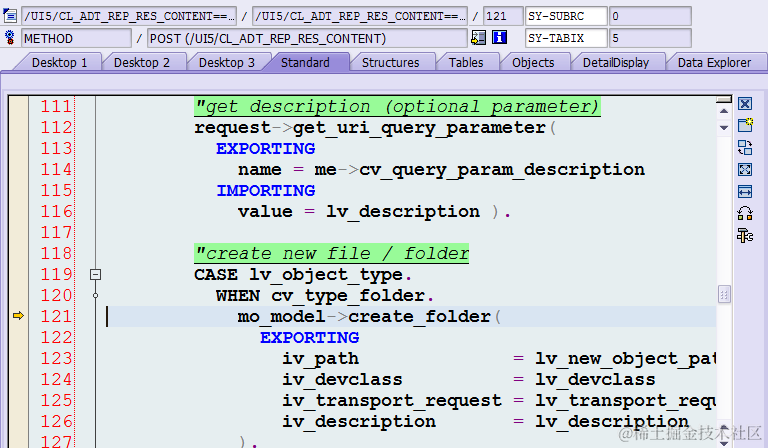This screenshot has height=448, width=768.
Task: Click iv_description parameter on line 126
Action: click(359, 422)
